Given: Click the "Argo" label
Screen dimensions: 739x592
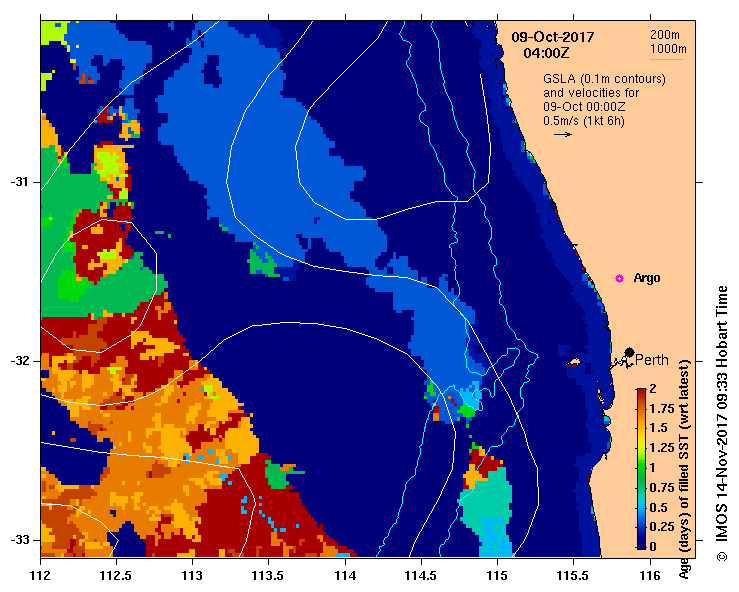Looking at the screenshot, I should [647, 278].
